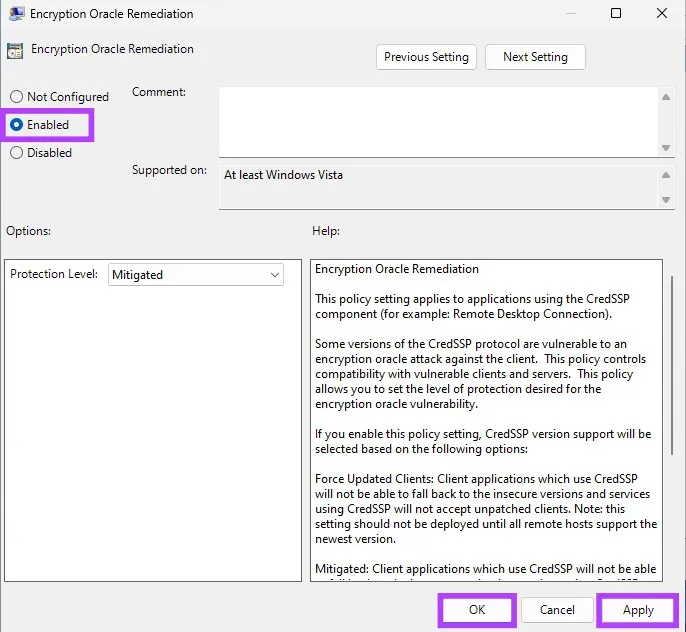Click the Help heading 'Encryption Oracle Remediation'
The image size is (686, 632).
[397, 269]
